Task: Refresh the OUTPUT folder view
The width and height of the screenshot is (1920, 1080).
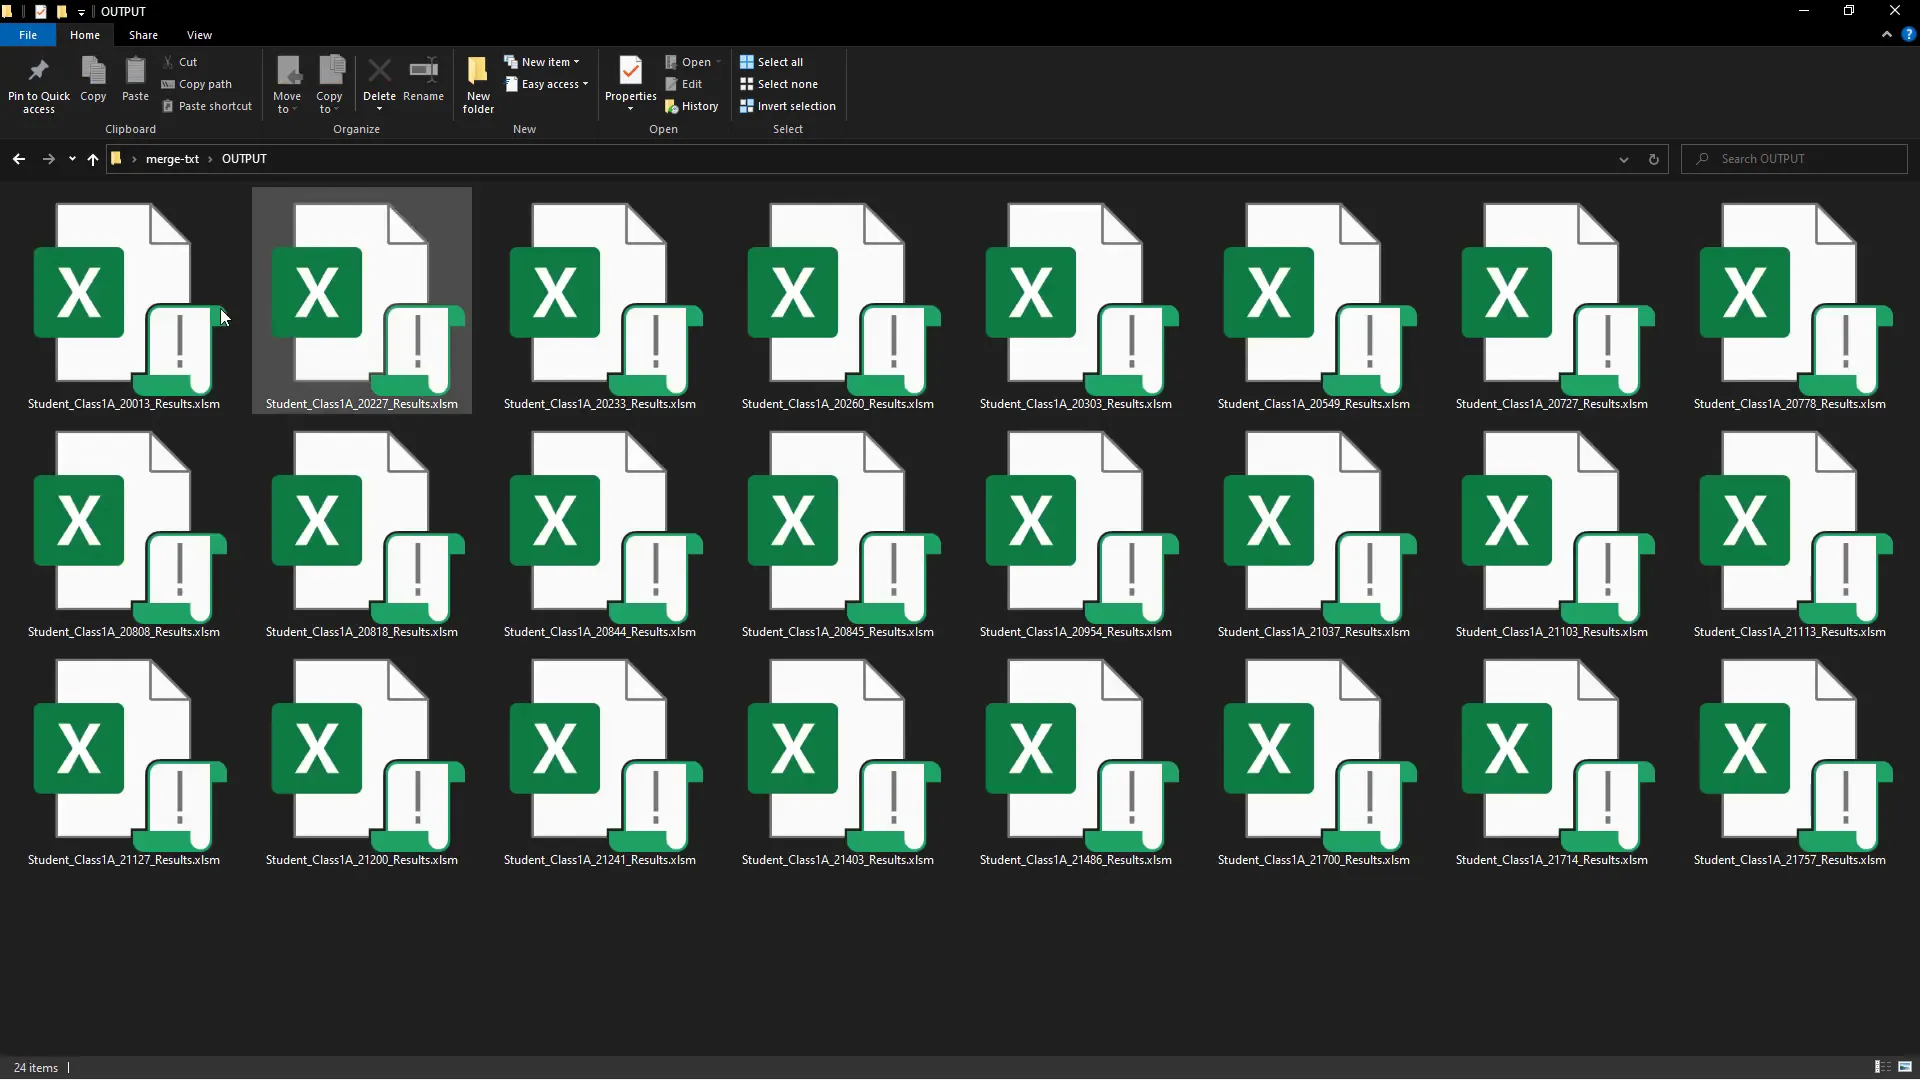Action: (x=1653, y=159)
